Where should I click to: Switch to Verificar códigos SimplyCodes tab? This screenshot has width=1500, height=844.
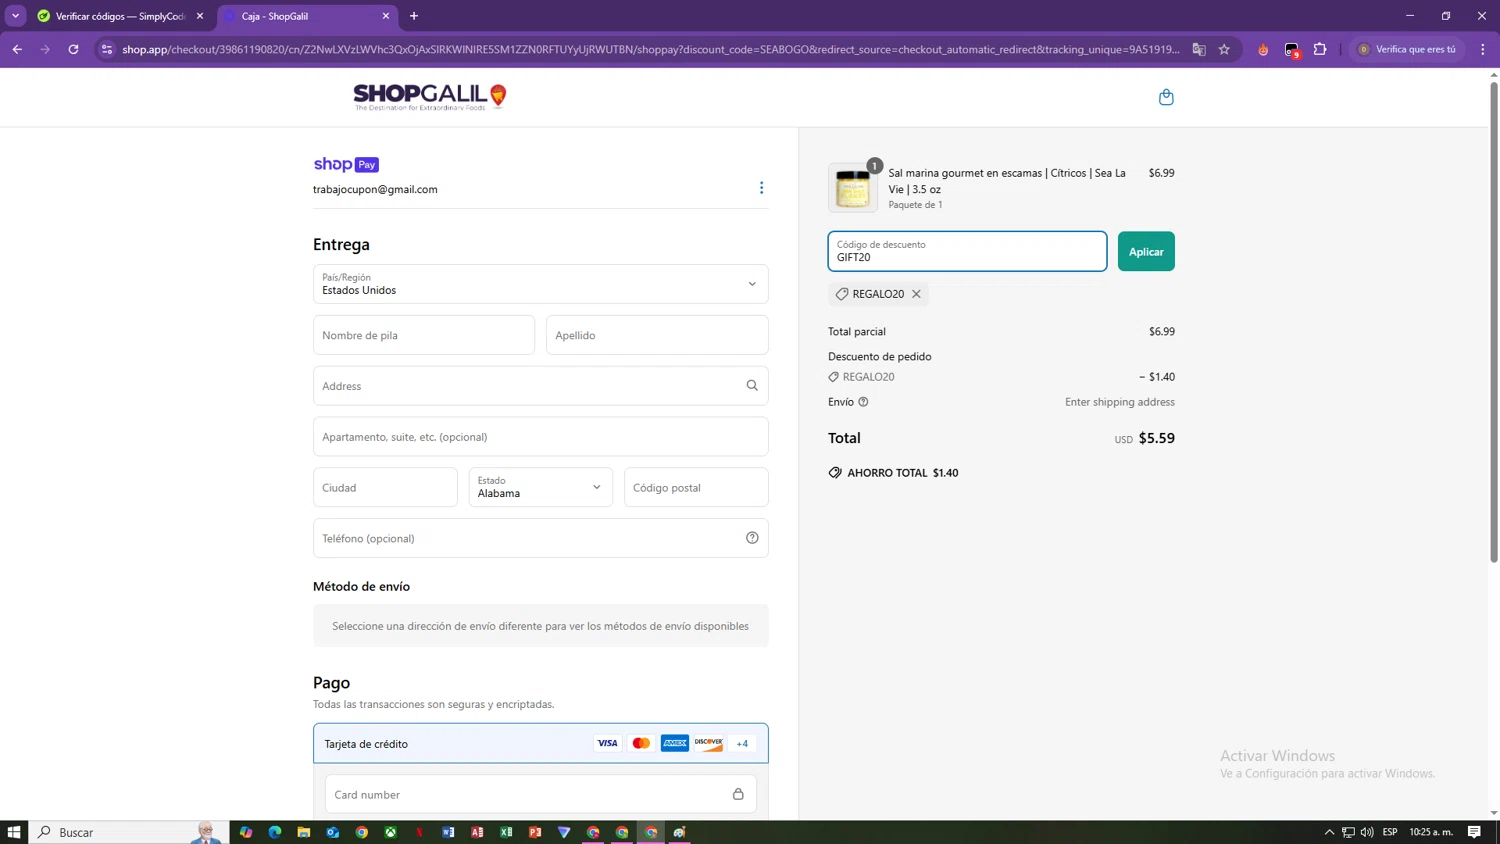point(120,16)
